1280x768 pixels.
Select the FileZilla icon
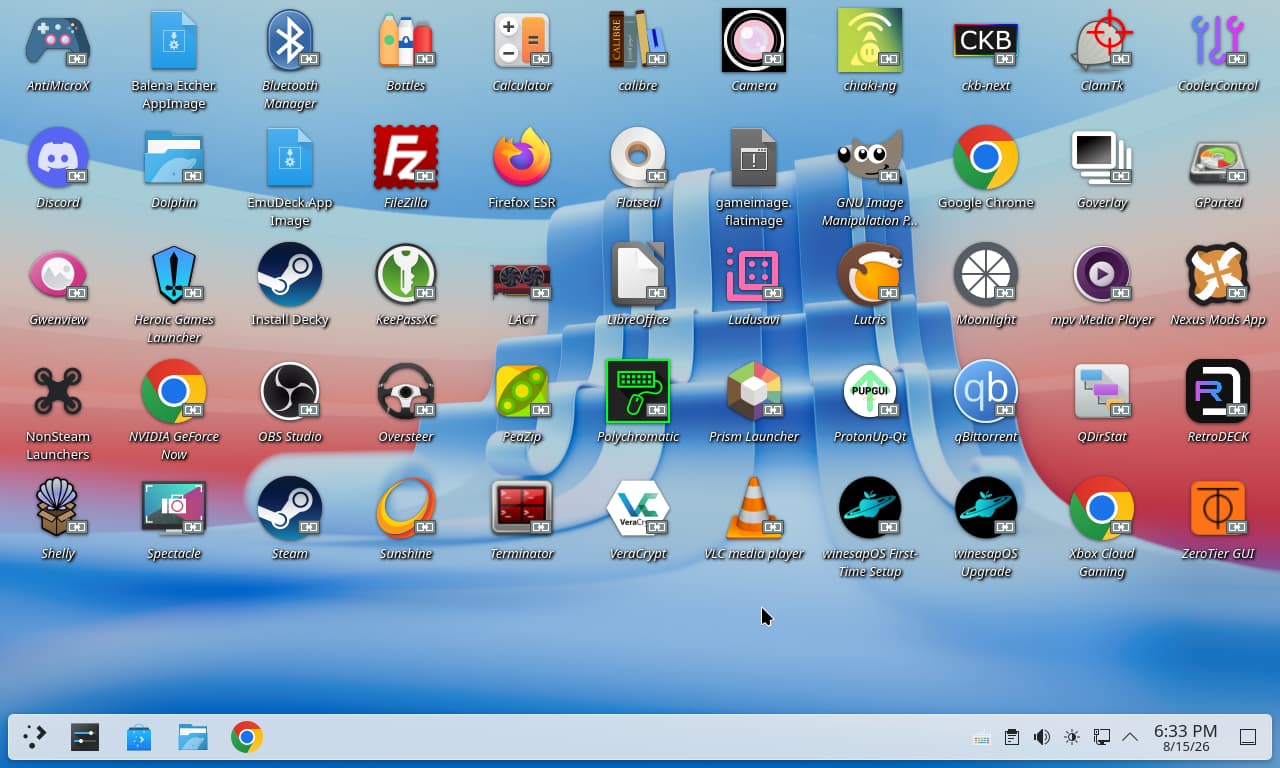point(406,158)
